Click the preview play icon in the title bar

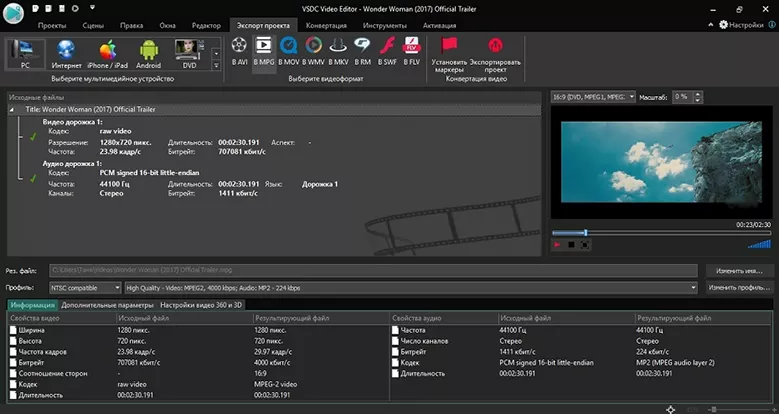75,8
